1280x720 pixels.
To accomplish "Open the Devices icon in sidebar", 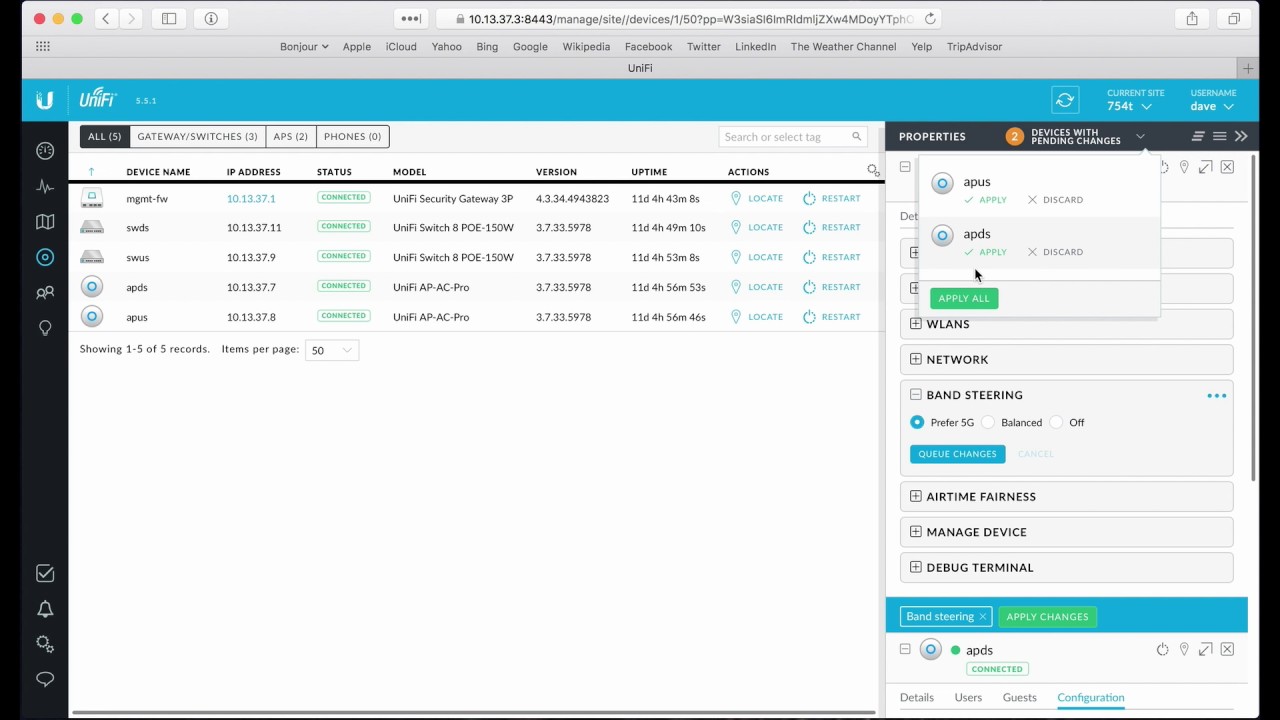I will tap(45, 257).
